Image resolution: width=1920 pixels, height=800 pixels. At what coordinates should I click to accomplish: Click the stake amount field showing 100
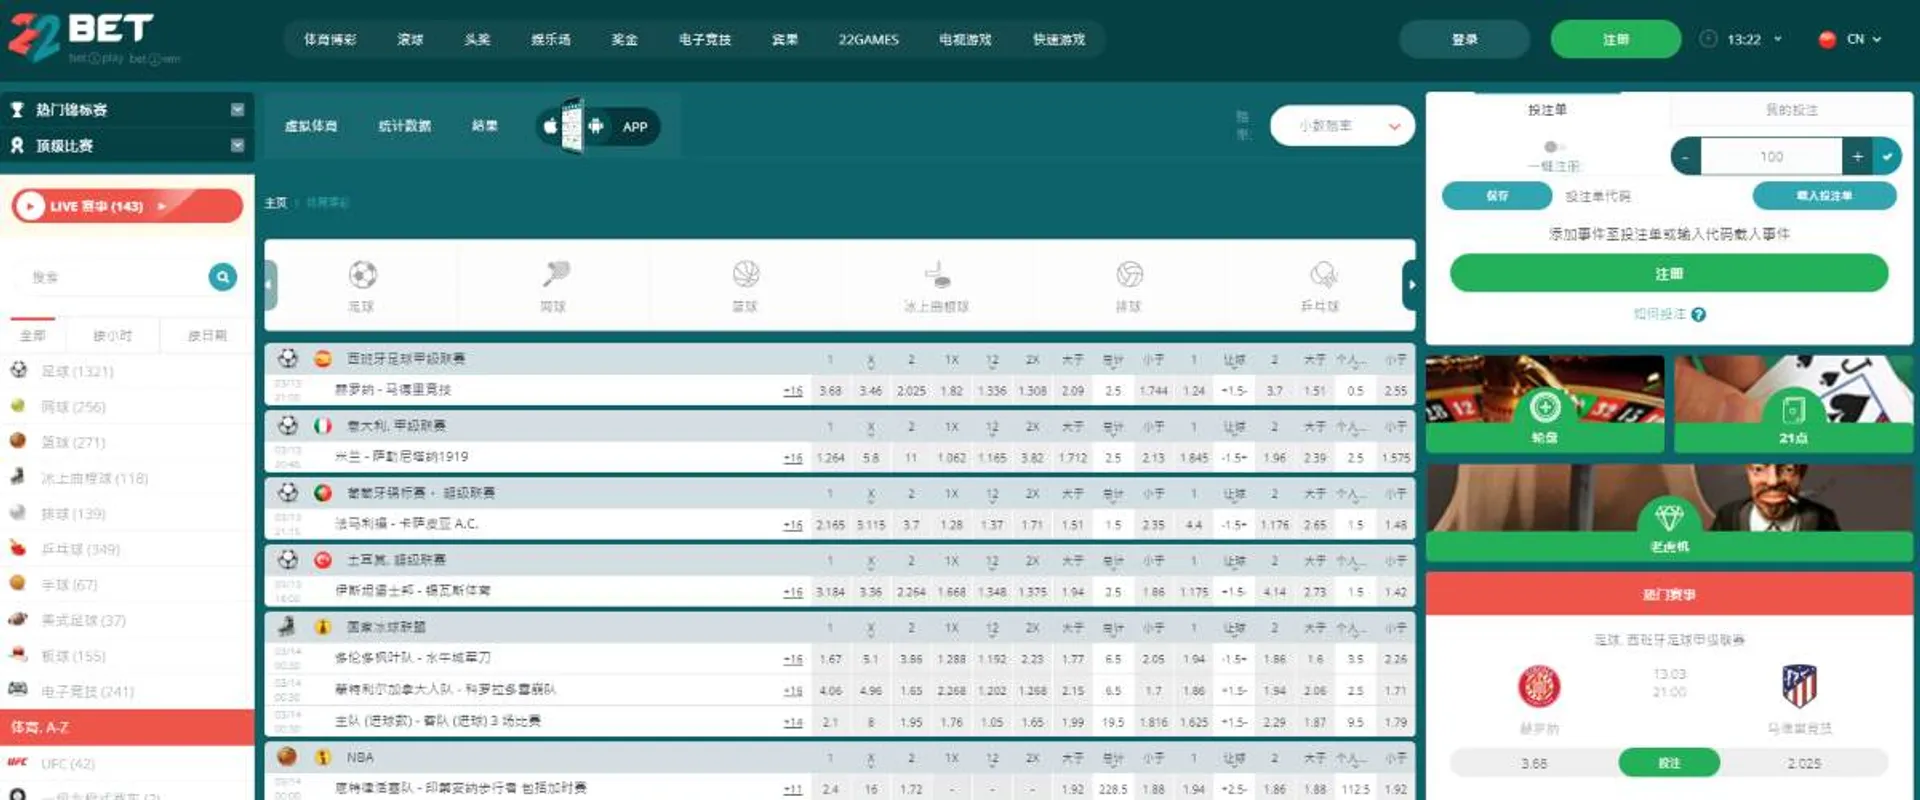point(1771,156)
